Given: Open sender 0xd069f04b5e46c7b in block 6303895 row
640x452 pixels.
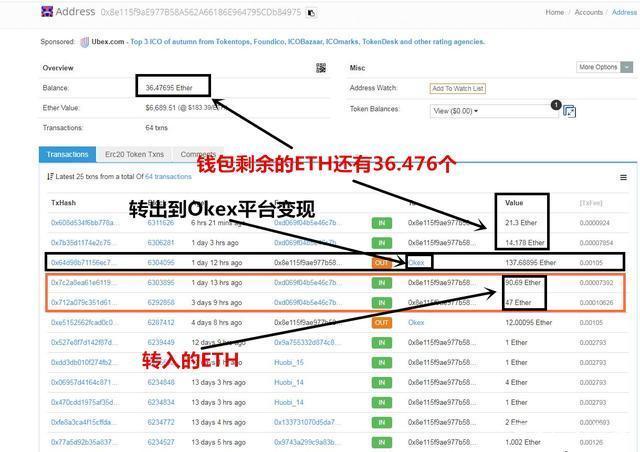Looking at the screenshot, I should point(307,283).
